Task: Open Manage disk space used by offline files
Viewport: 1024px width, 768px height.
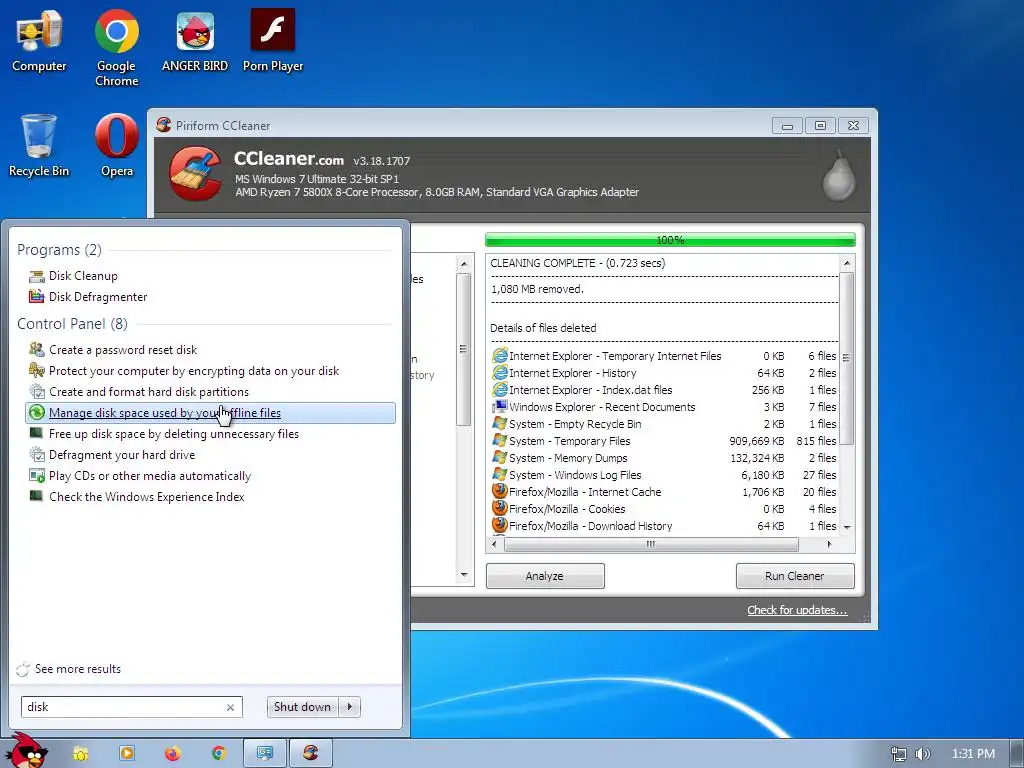Action: (x=210, y=413)
